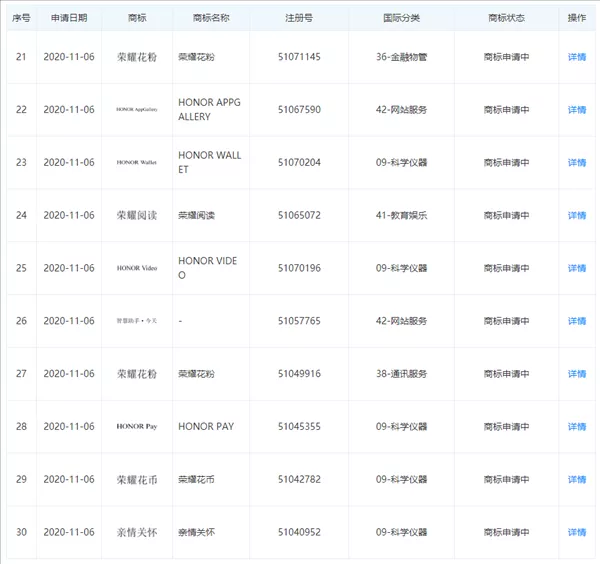Click the row 26 trademark image
The height and width of the screenshot is (564, 600).
click(137, 321)
